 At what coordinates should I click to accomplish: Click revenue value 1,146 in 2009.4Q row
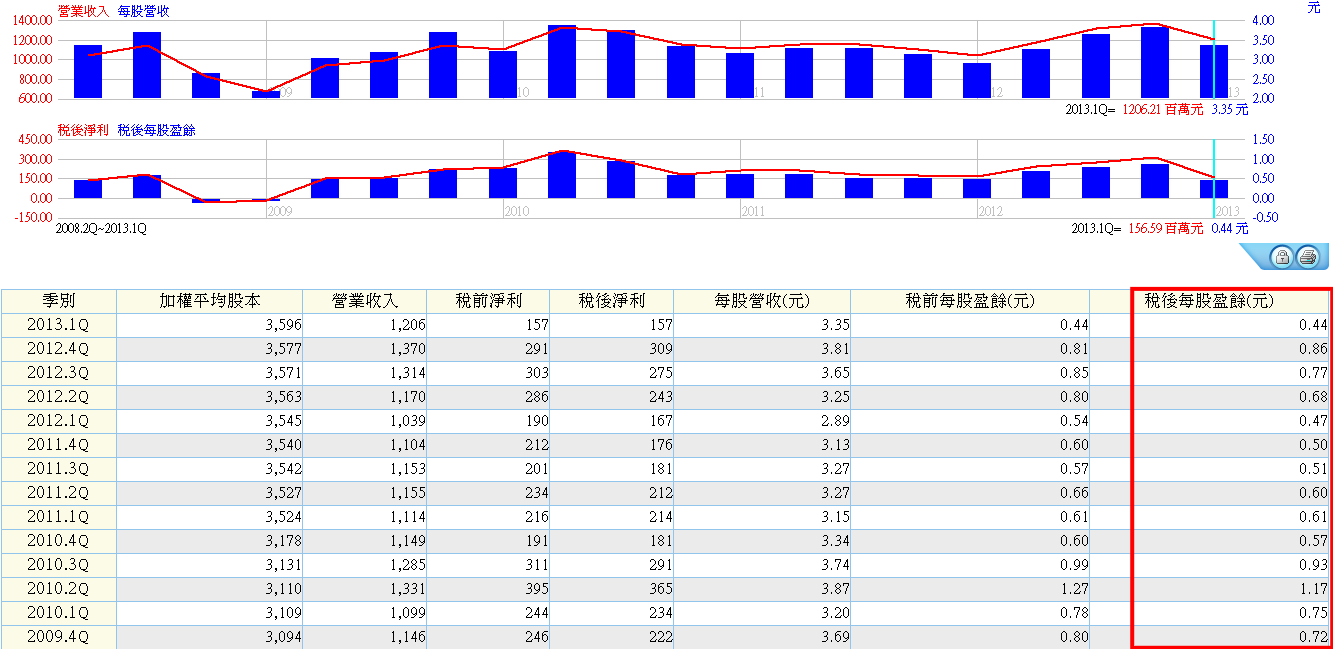(407, 637)
